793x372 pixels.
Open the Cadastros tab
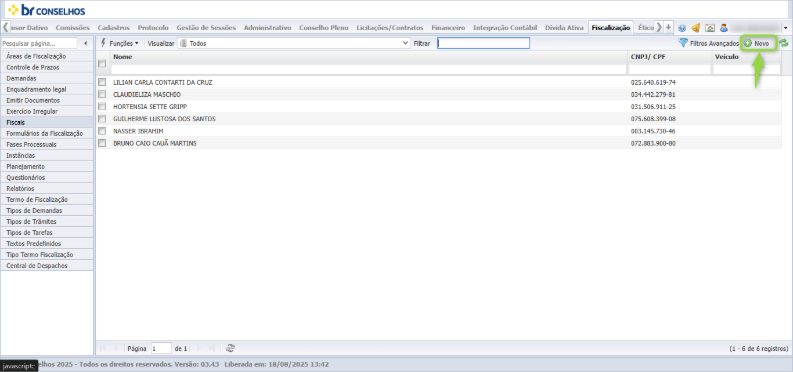pos(113,28)
